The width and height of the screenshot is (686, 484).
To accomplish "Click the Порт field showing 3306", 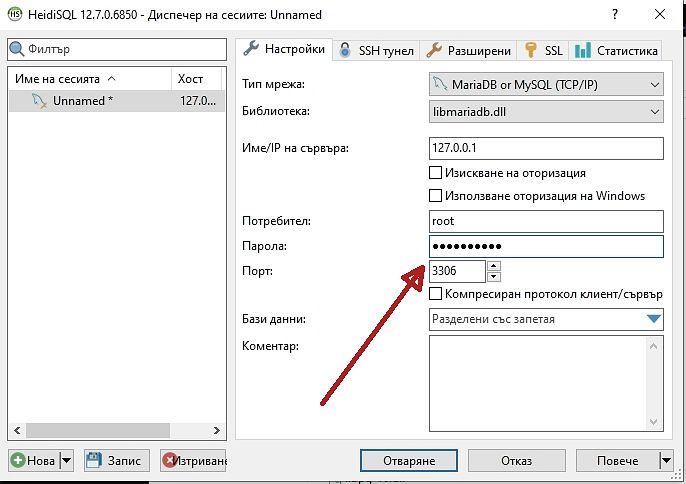I will pyautogui.click(x=457, y=271).
